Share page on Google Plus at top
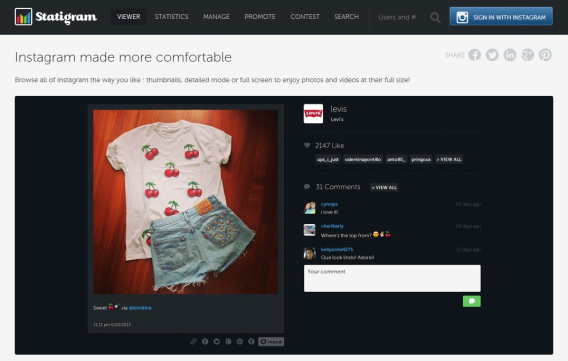The width and height of the screenshot is (568, 361). click(x=528, y=55)
